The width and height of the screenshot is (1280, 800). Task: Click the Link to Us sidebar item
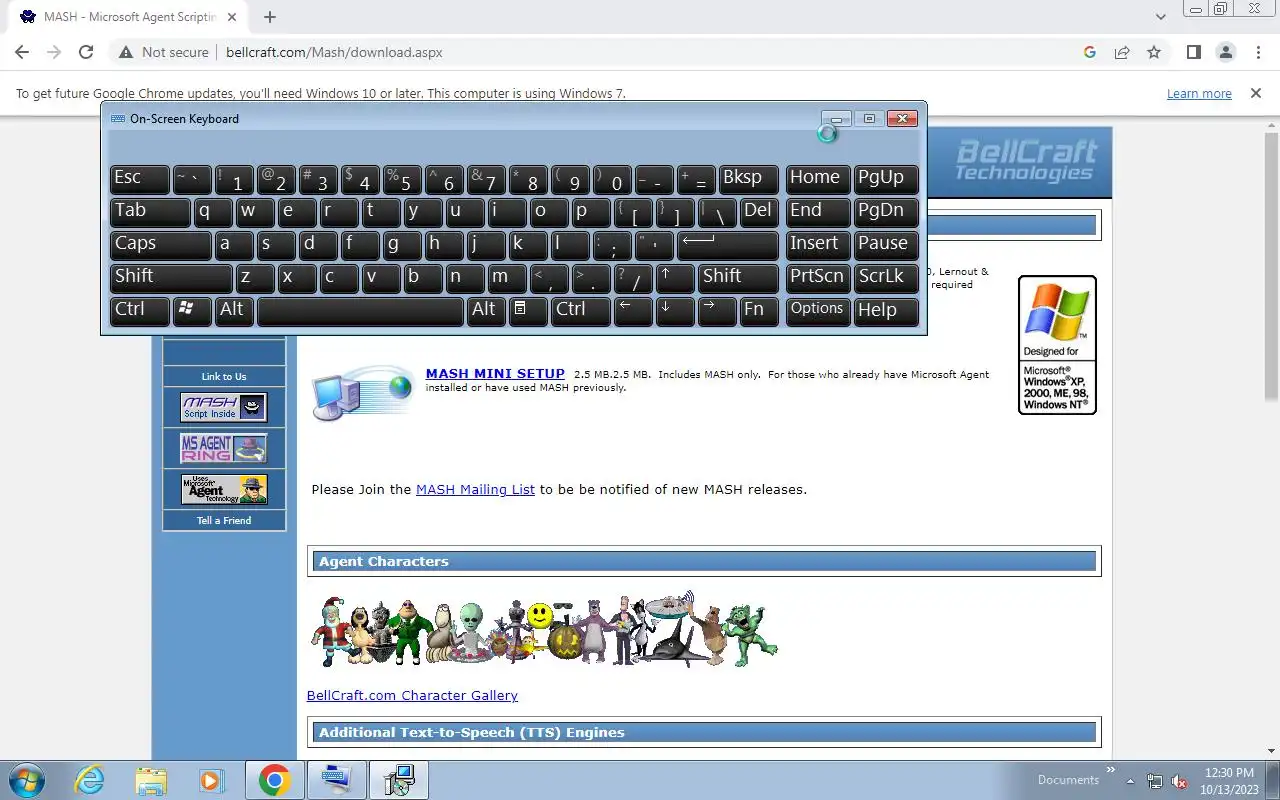[224, 376]
